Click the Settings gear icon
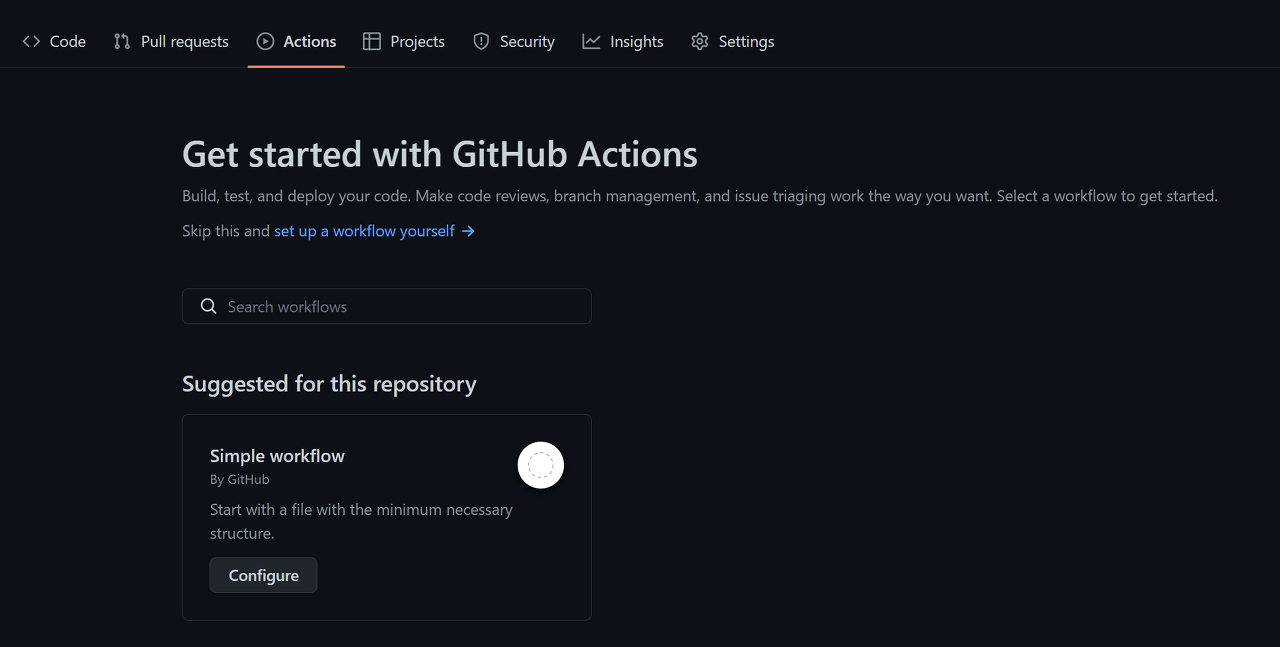 tap(700, 41)
